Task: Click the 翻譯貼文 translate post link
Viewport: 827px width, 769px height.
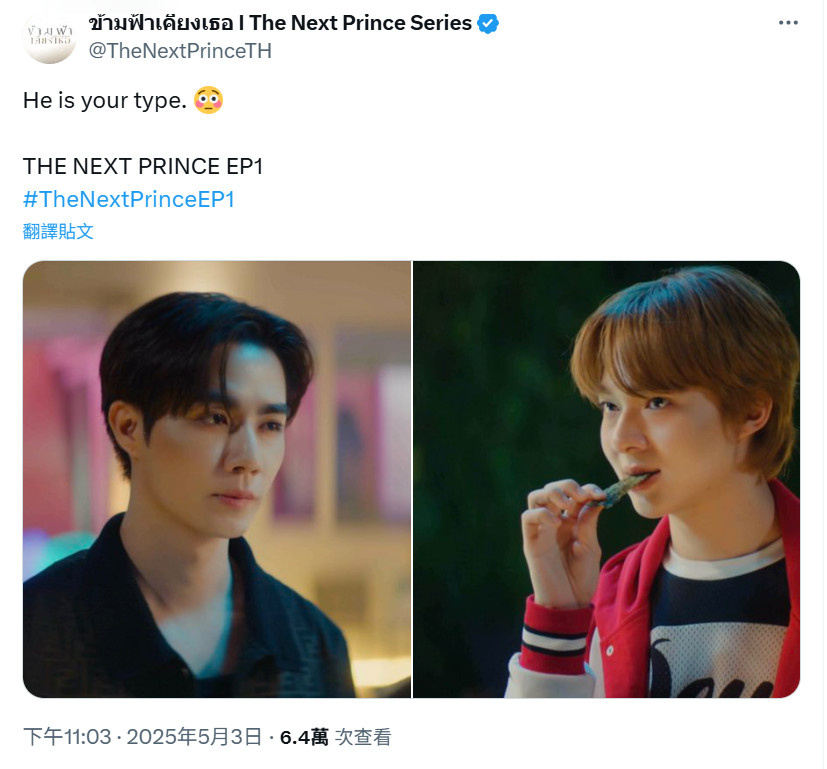Action: pyautogui.click(x=58, y=231)
